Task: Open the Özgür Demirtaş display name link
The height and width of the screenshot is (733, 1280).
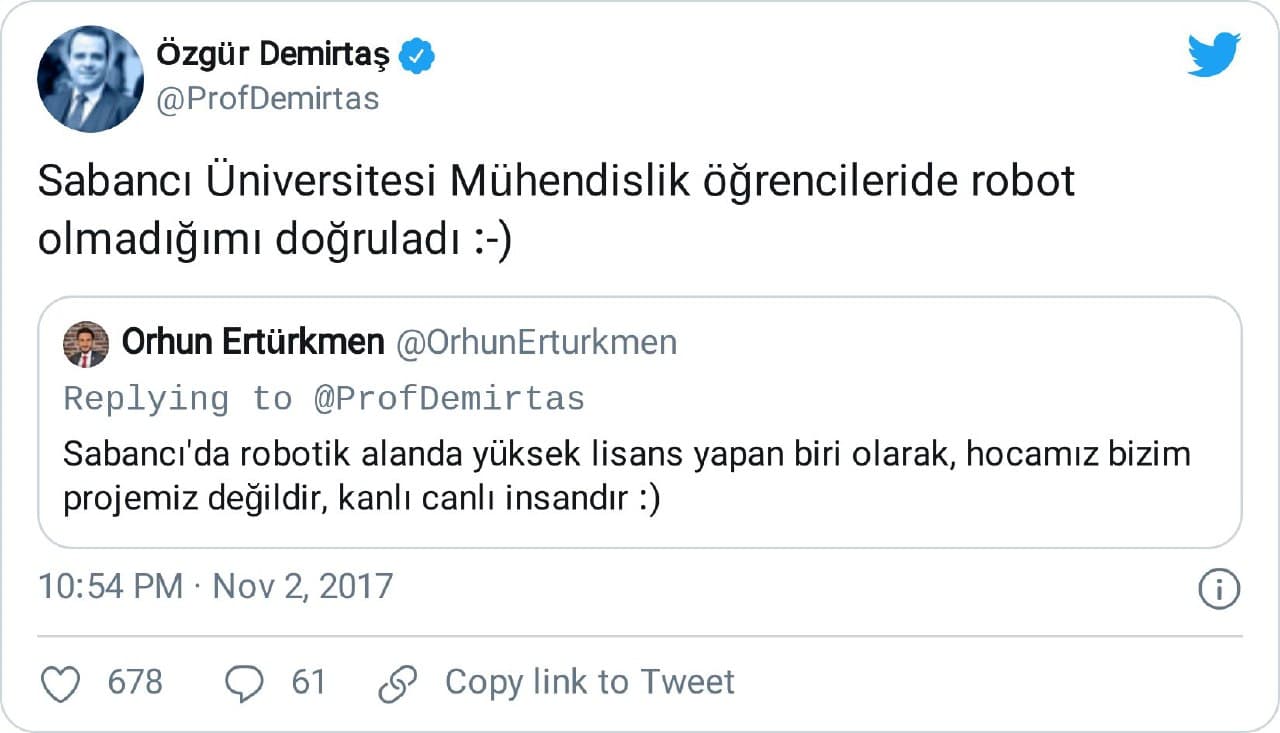Action: pyautogui.click(x=274, y=57)
